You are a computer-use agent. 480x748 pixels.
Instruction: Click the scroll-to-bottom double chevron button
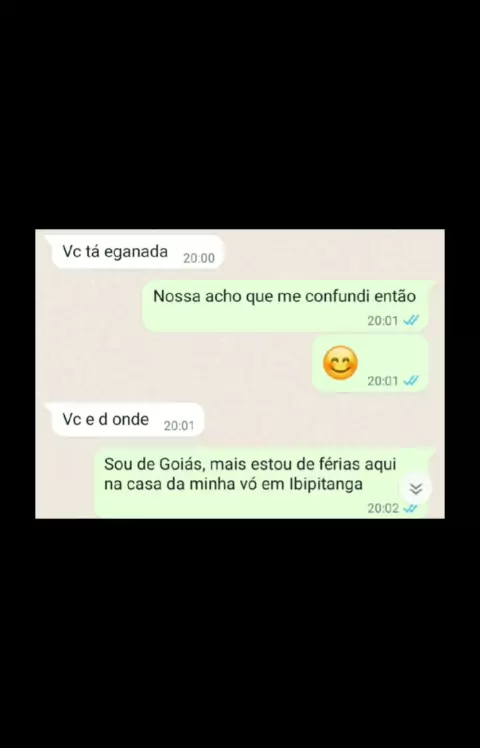click(x=416, y=488)
